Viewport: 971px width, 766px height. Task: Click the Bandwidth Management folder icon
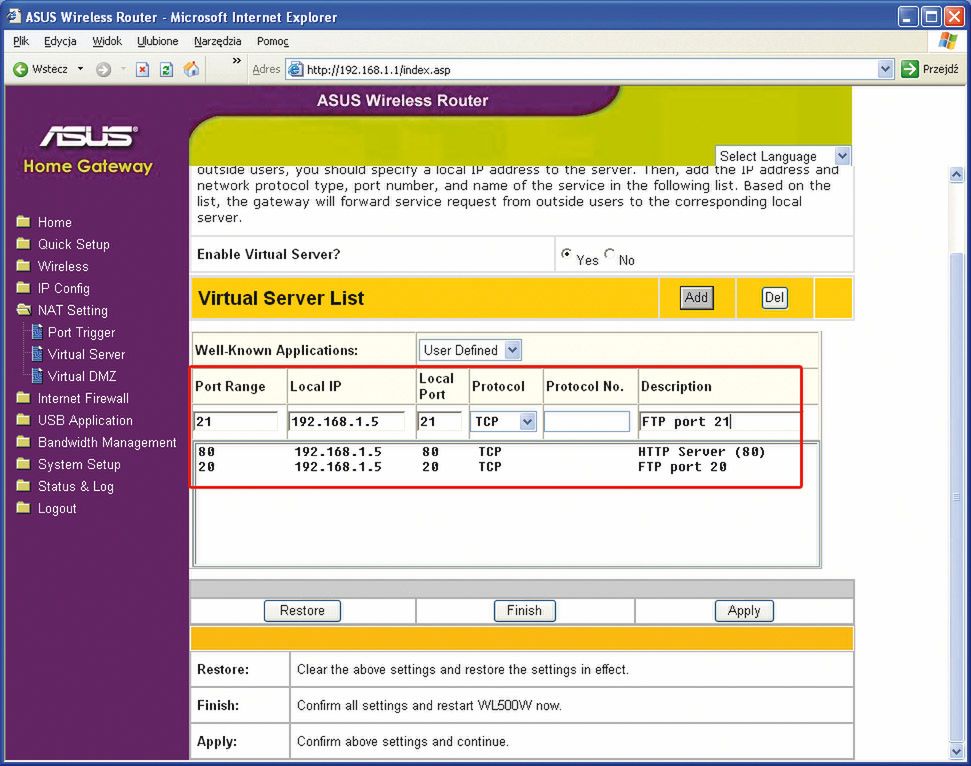24,442
